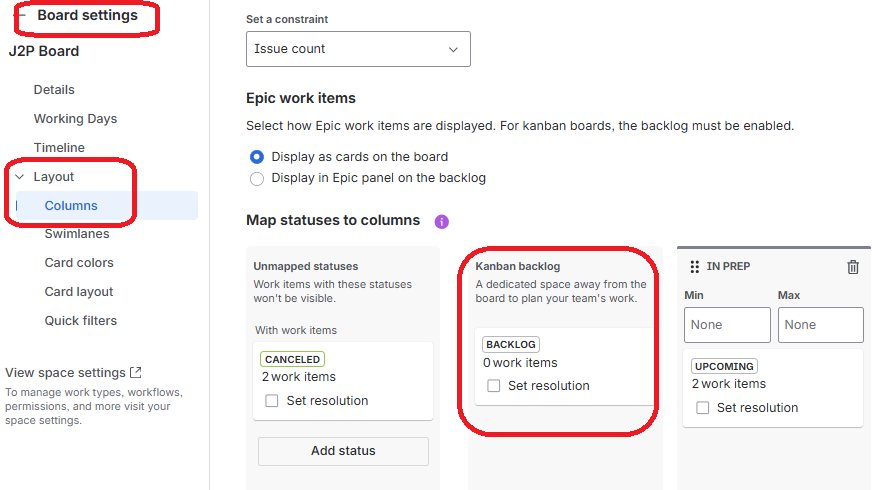
Task: Click the external link icon by View space settings
Action: point(136,372)
